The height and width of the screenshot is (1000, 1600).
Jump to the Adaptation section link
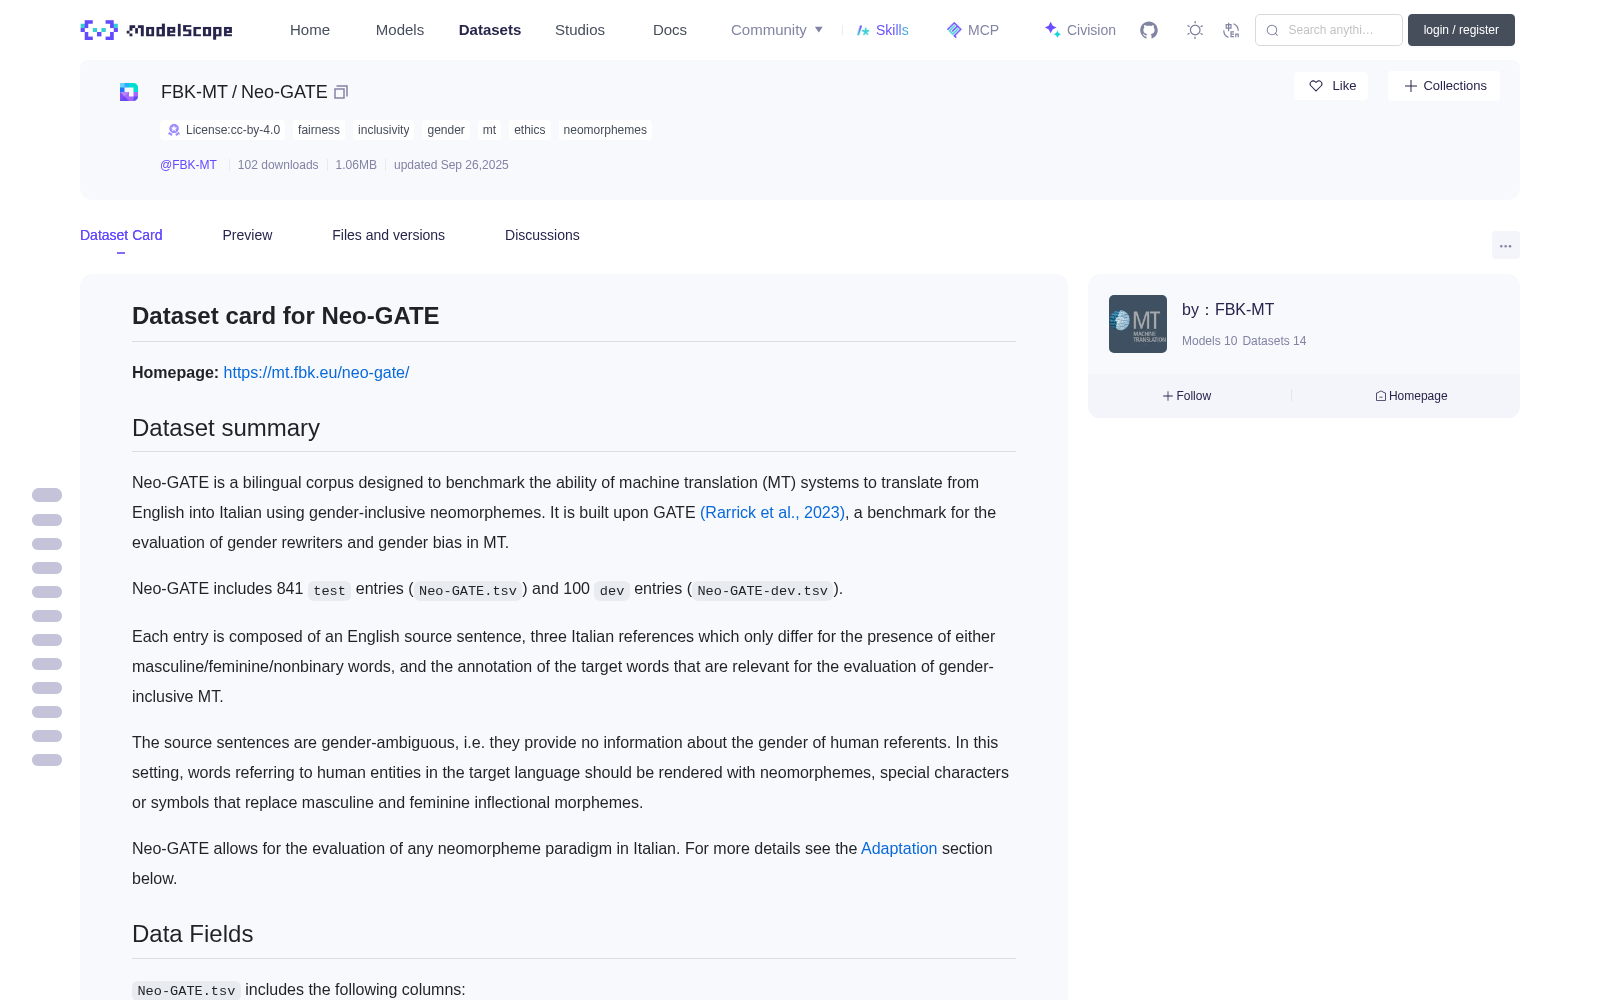(899, 848)
